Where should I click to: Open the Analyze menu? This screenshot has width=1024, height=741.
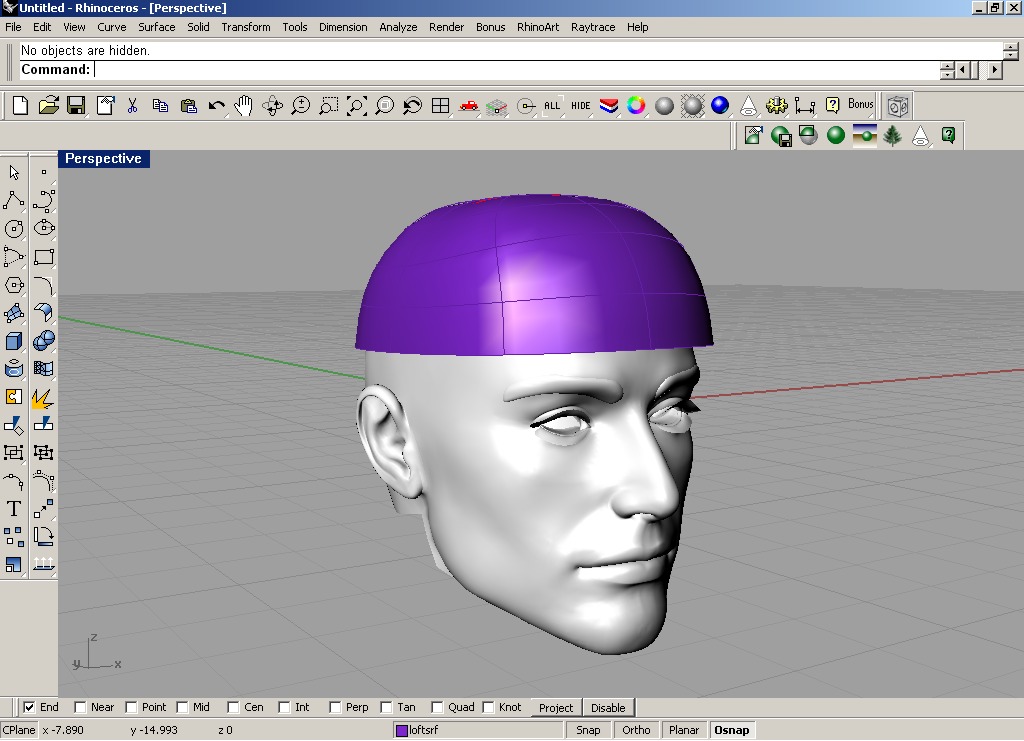(x=398, y=27)
